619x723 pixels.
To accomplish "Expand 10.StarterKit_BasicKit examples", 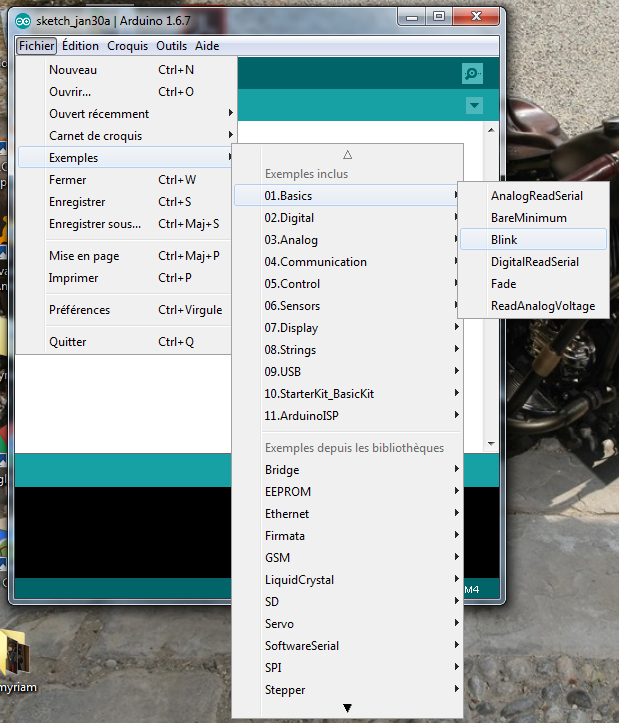I will tap(347, 394).
